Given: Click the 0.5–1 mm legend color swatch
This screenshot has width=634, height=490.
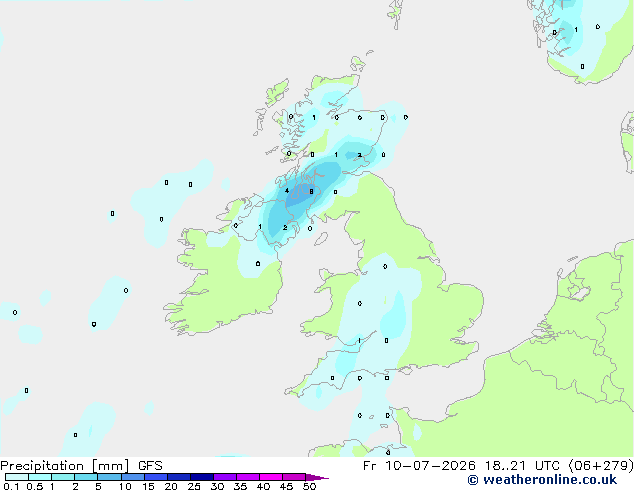Looking at the screenshot, I should [x=40, y=477].
